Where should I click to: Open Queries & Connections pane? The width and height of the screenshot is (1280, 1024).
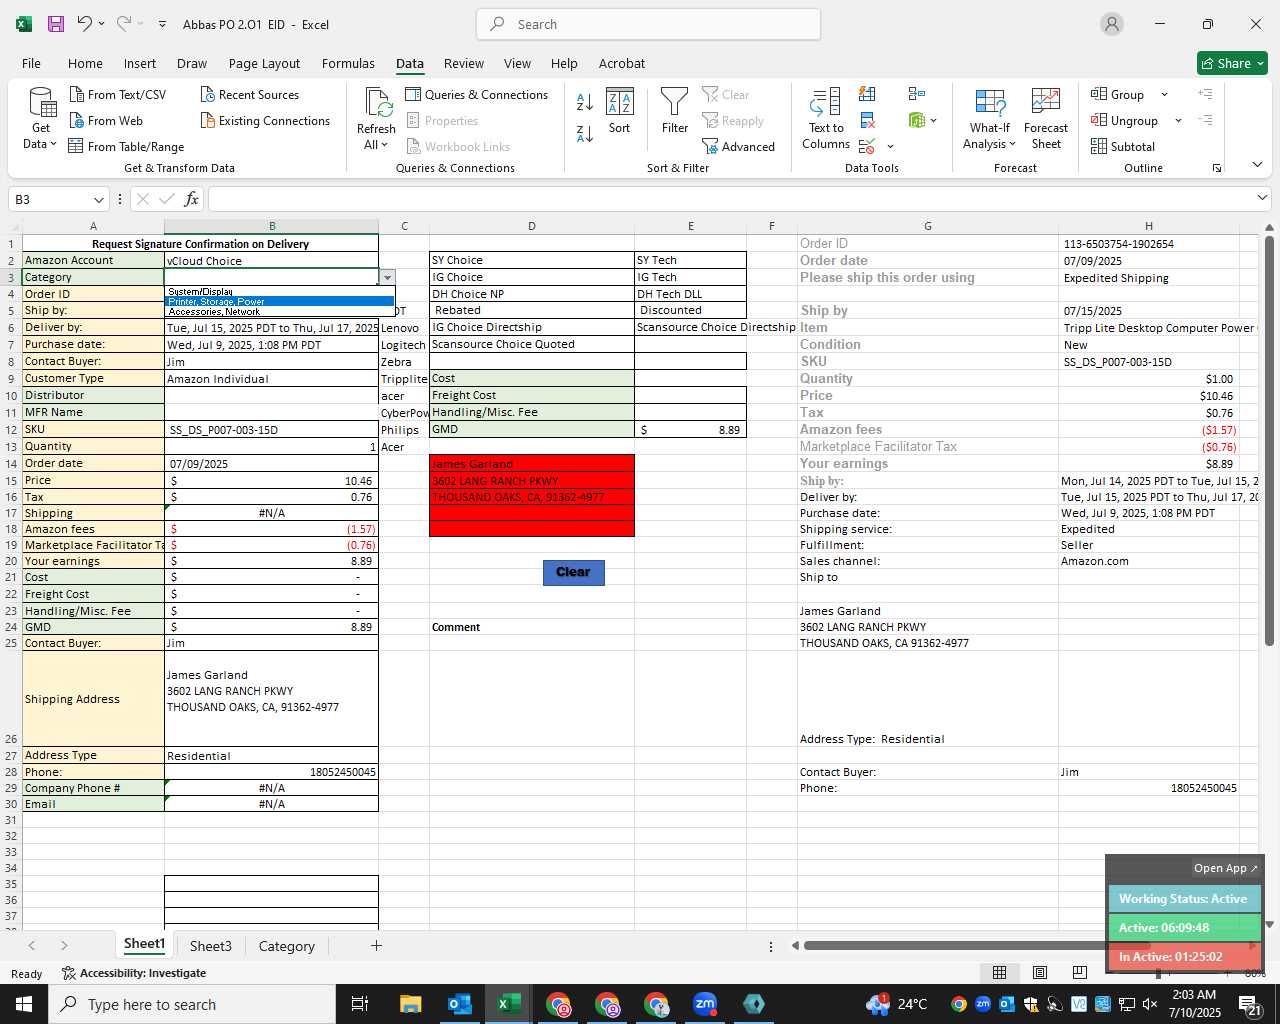click(477, 94)
